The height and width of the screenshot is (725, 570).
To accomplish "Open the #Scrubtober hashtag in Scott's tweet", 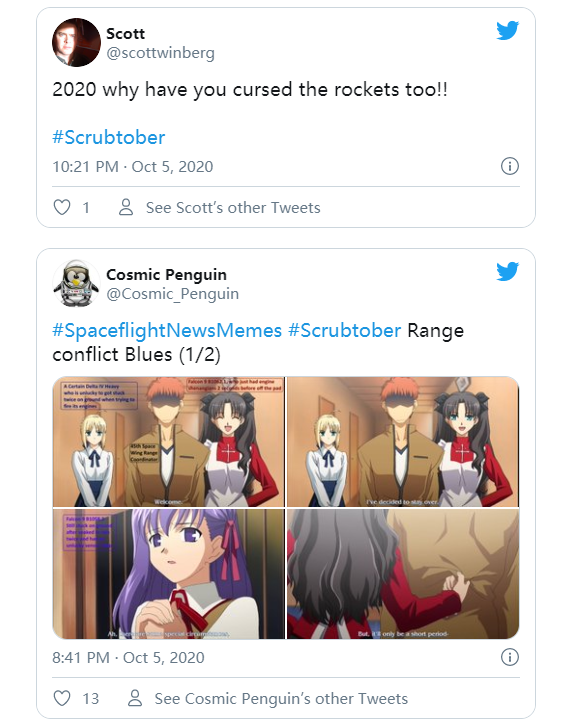I will point(109,137).
